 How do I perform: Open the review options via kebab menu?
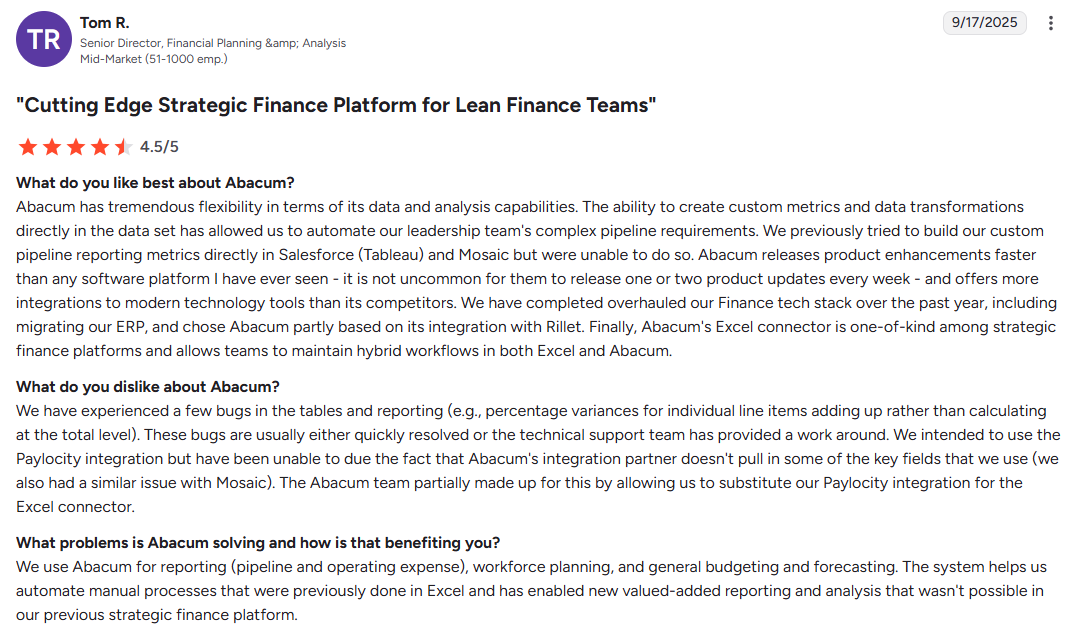tap(1050, 22)
